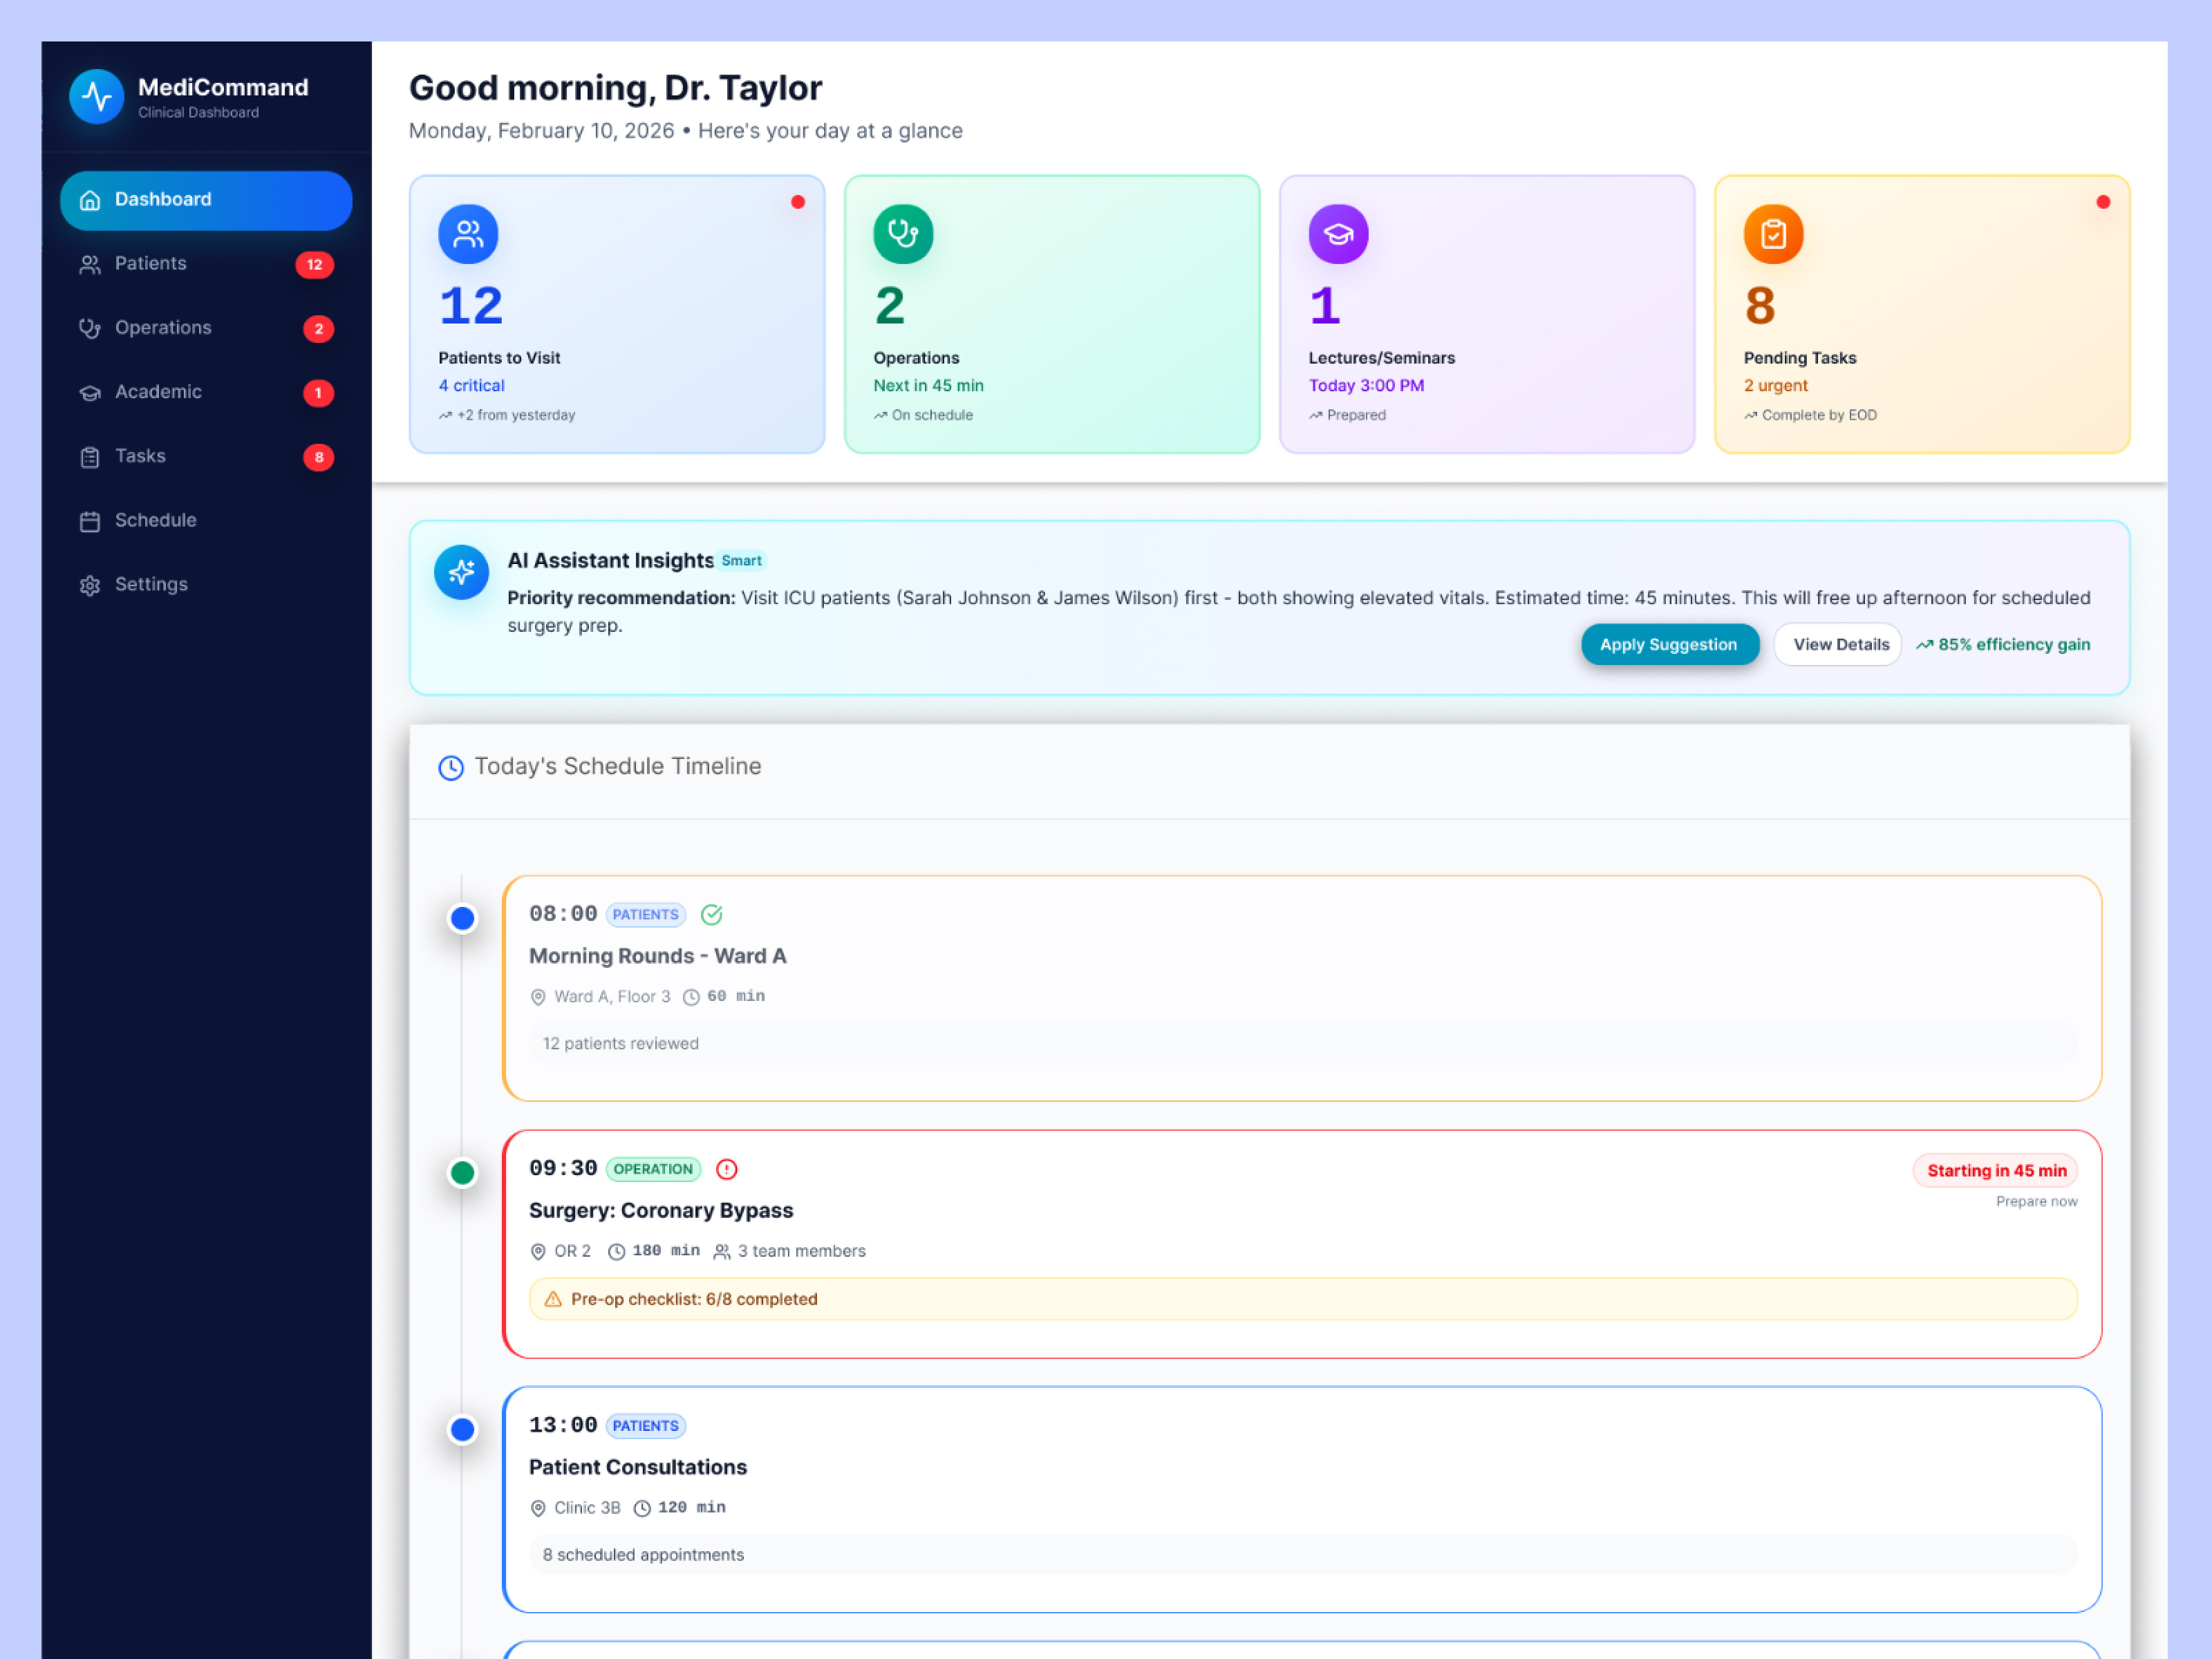Click the Settings gear icon

point(90,584)
